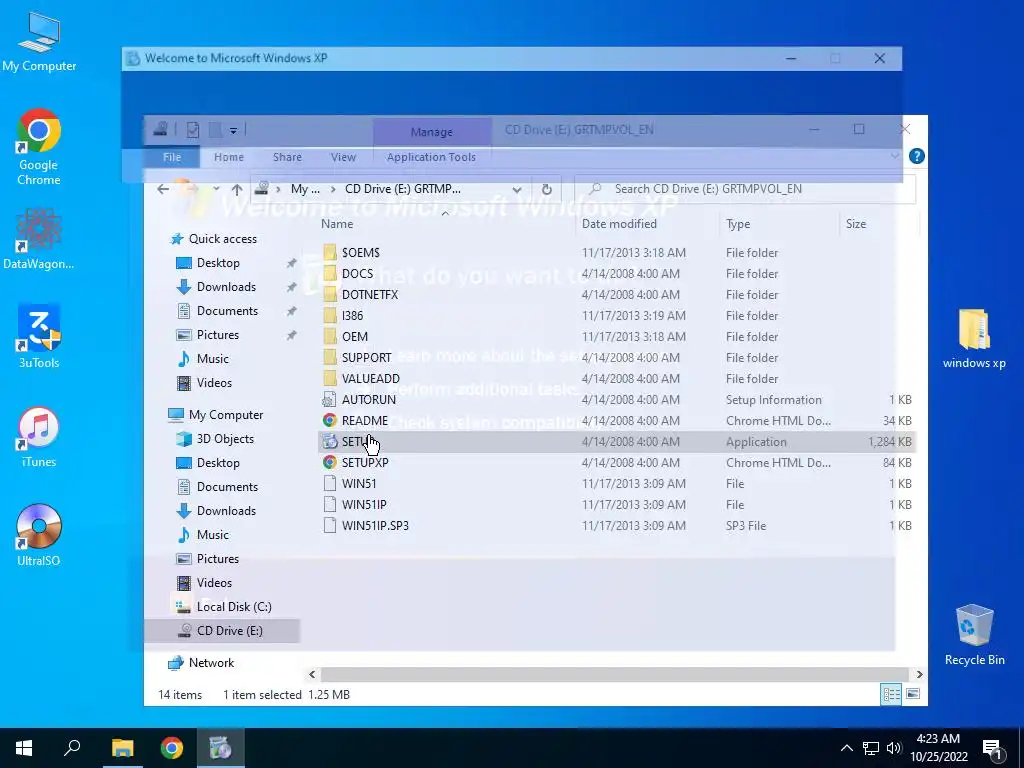
Task: Open the Home ribbon tab
Action: (x=229, y=157)
